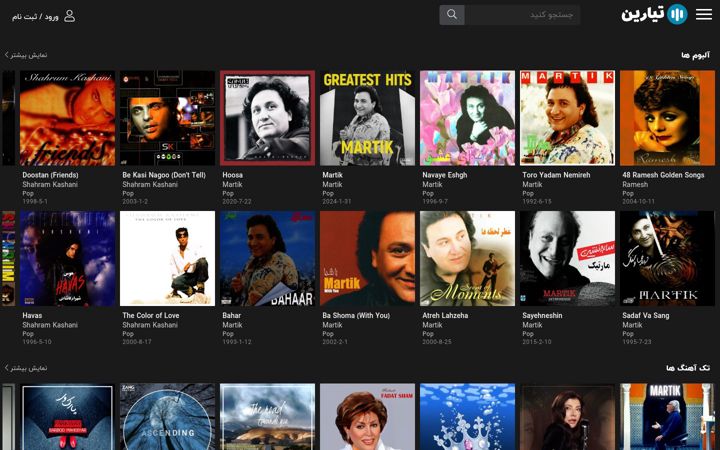Open Ba Shoma (With You) cover
720x450 pixels.
[367, 259]
